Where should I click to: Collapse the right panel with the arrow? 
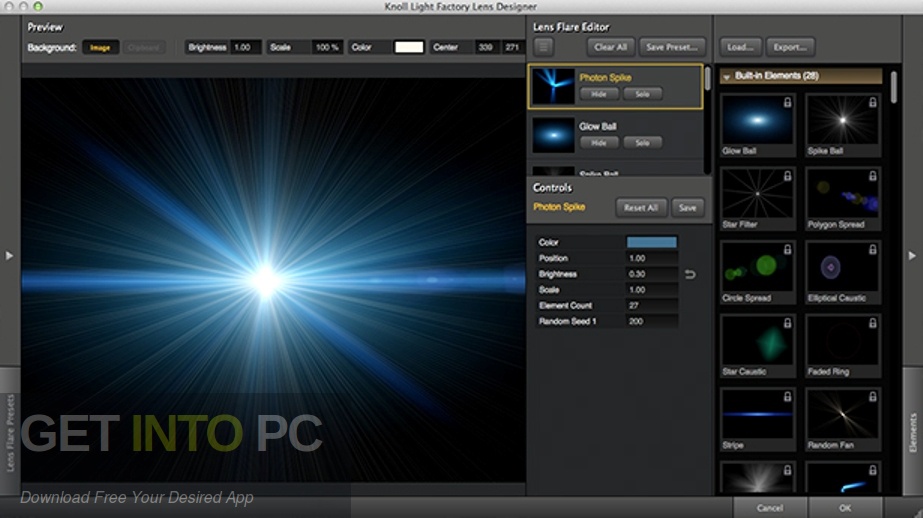click(912, 255)
